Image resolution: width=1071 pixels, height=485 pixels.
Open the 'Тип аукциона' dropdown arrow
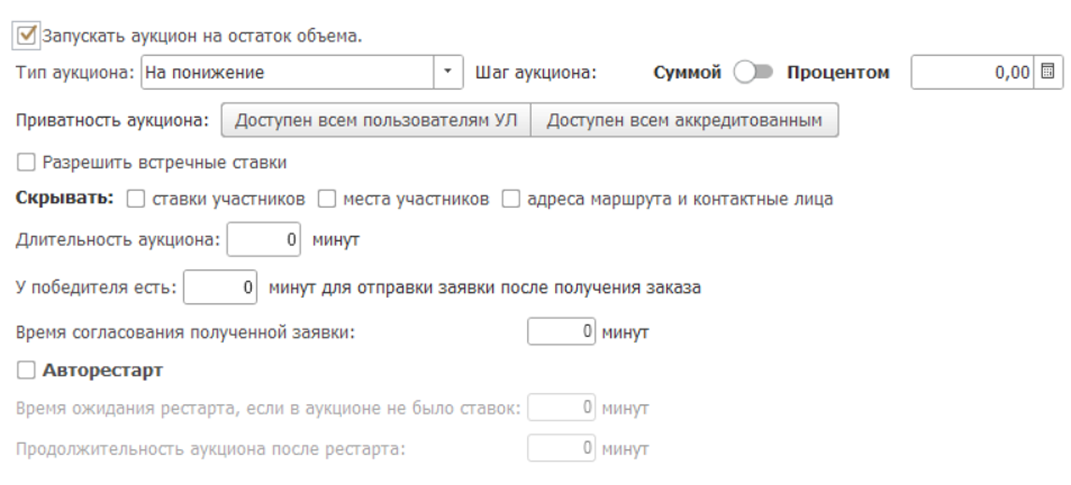pyautogui.click(x=447, y=72)
